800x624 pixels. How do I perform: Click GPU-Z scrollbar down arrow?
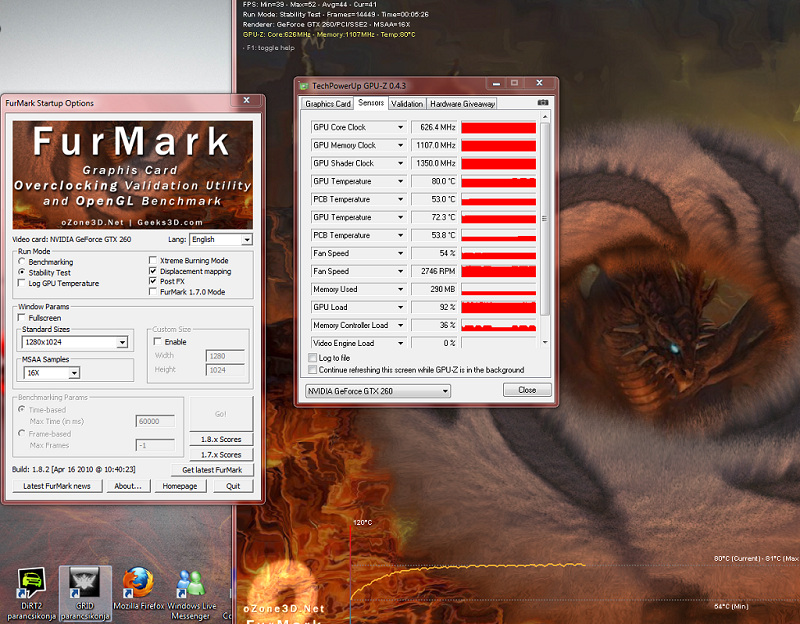coord(545,342)
